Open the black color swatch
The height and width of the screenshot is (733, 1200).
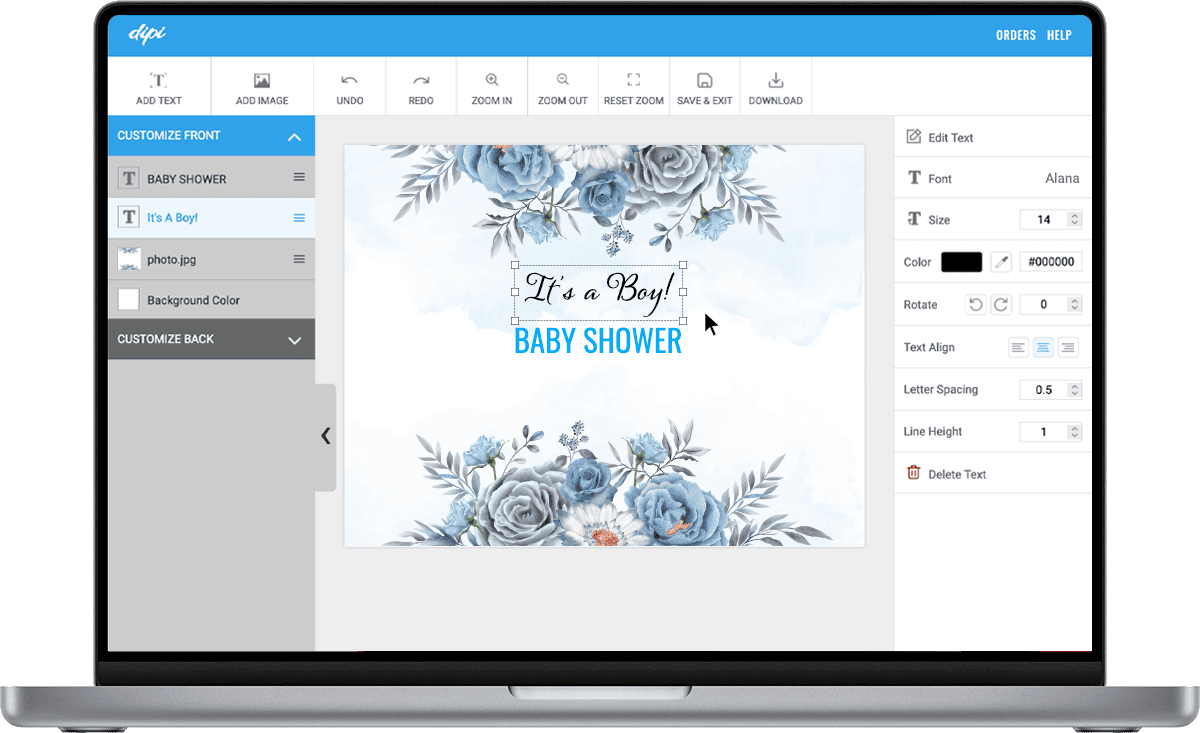pyautogui.click(x=961, y=262)
